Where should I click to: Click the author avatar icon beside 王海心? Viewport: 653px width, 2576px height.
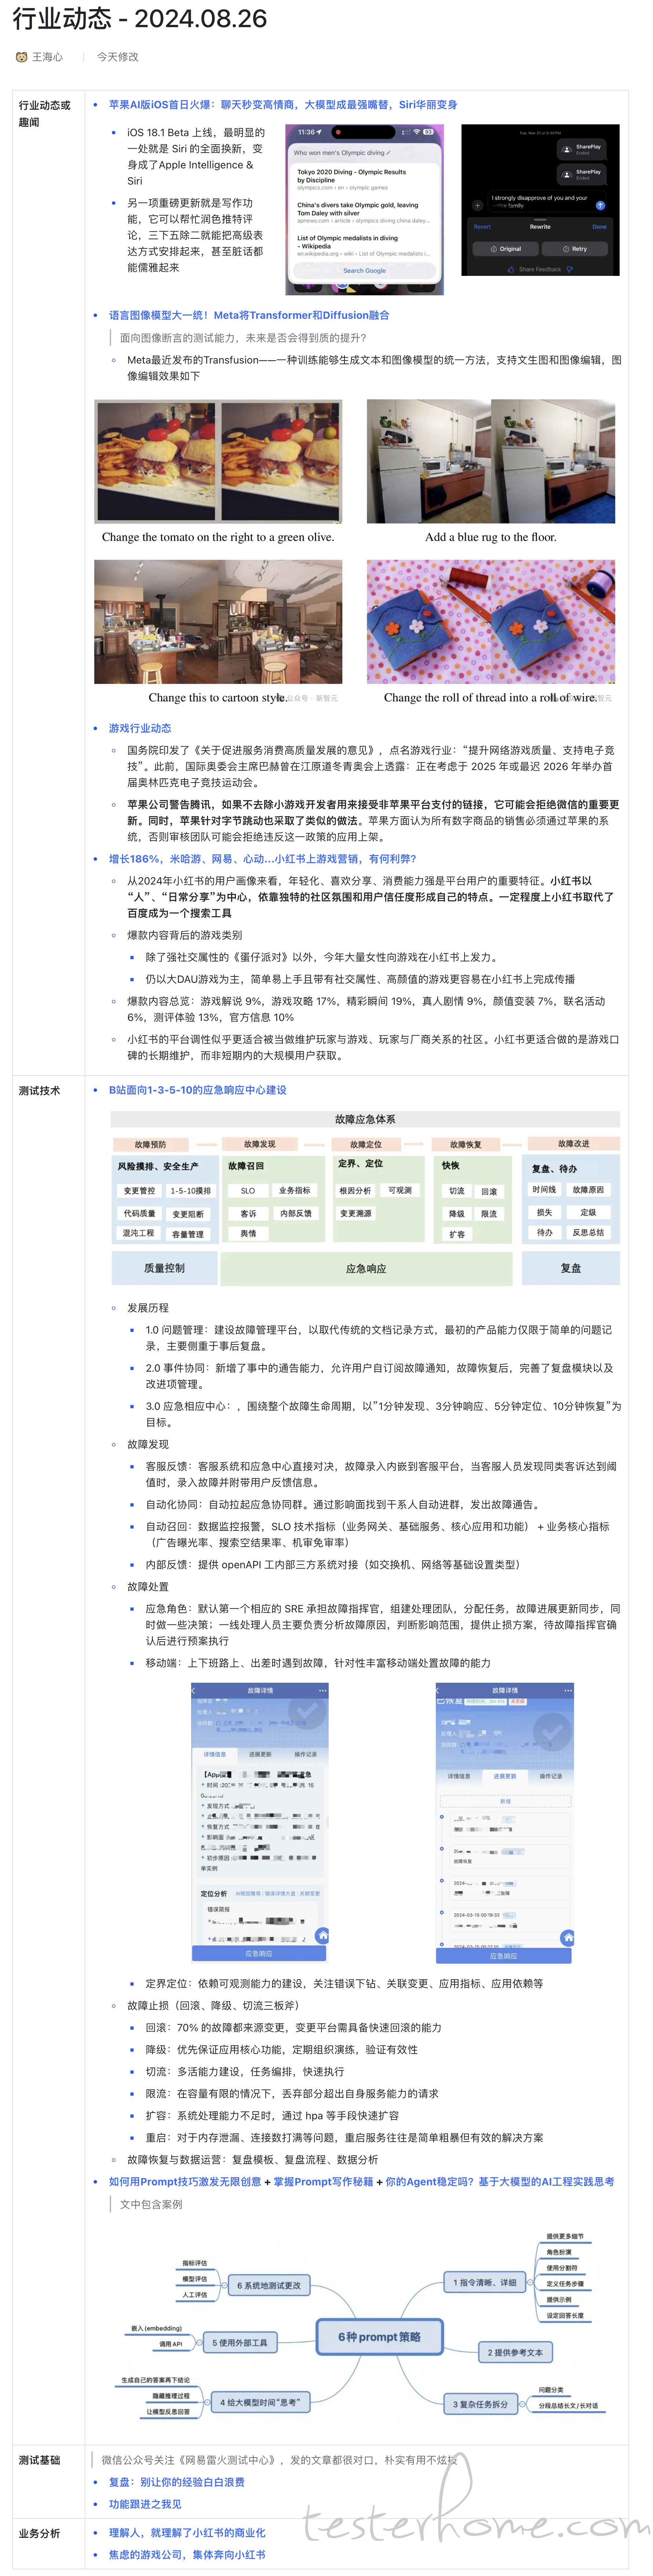21,57
